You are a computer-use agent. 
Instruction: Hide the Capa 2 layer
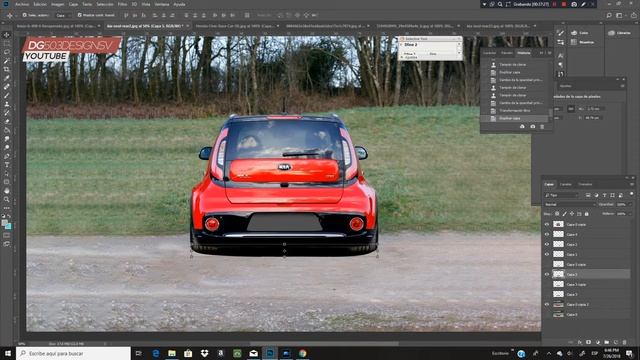point(547,244)
